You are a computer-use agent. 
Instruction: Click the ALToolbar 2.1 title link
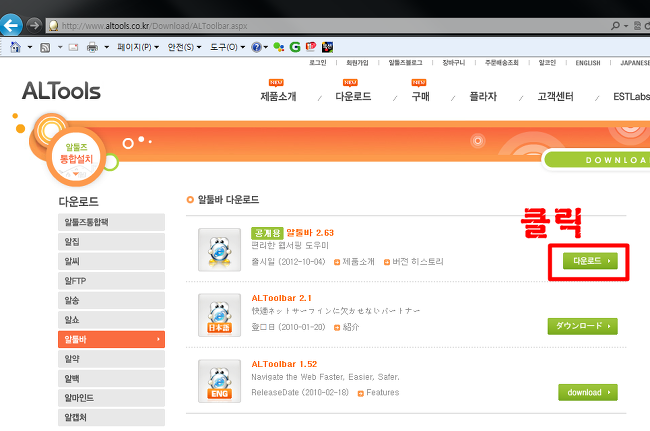281,298
